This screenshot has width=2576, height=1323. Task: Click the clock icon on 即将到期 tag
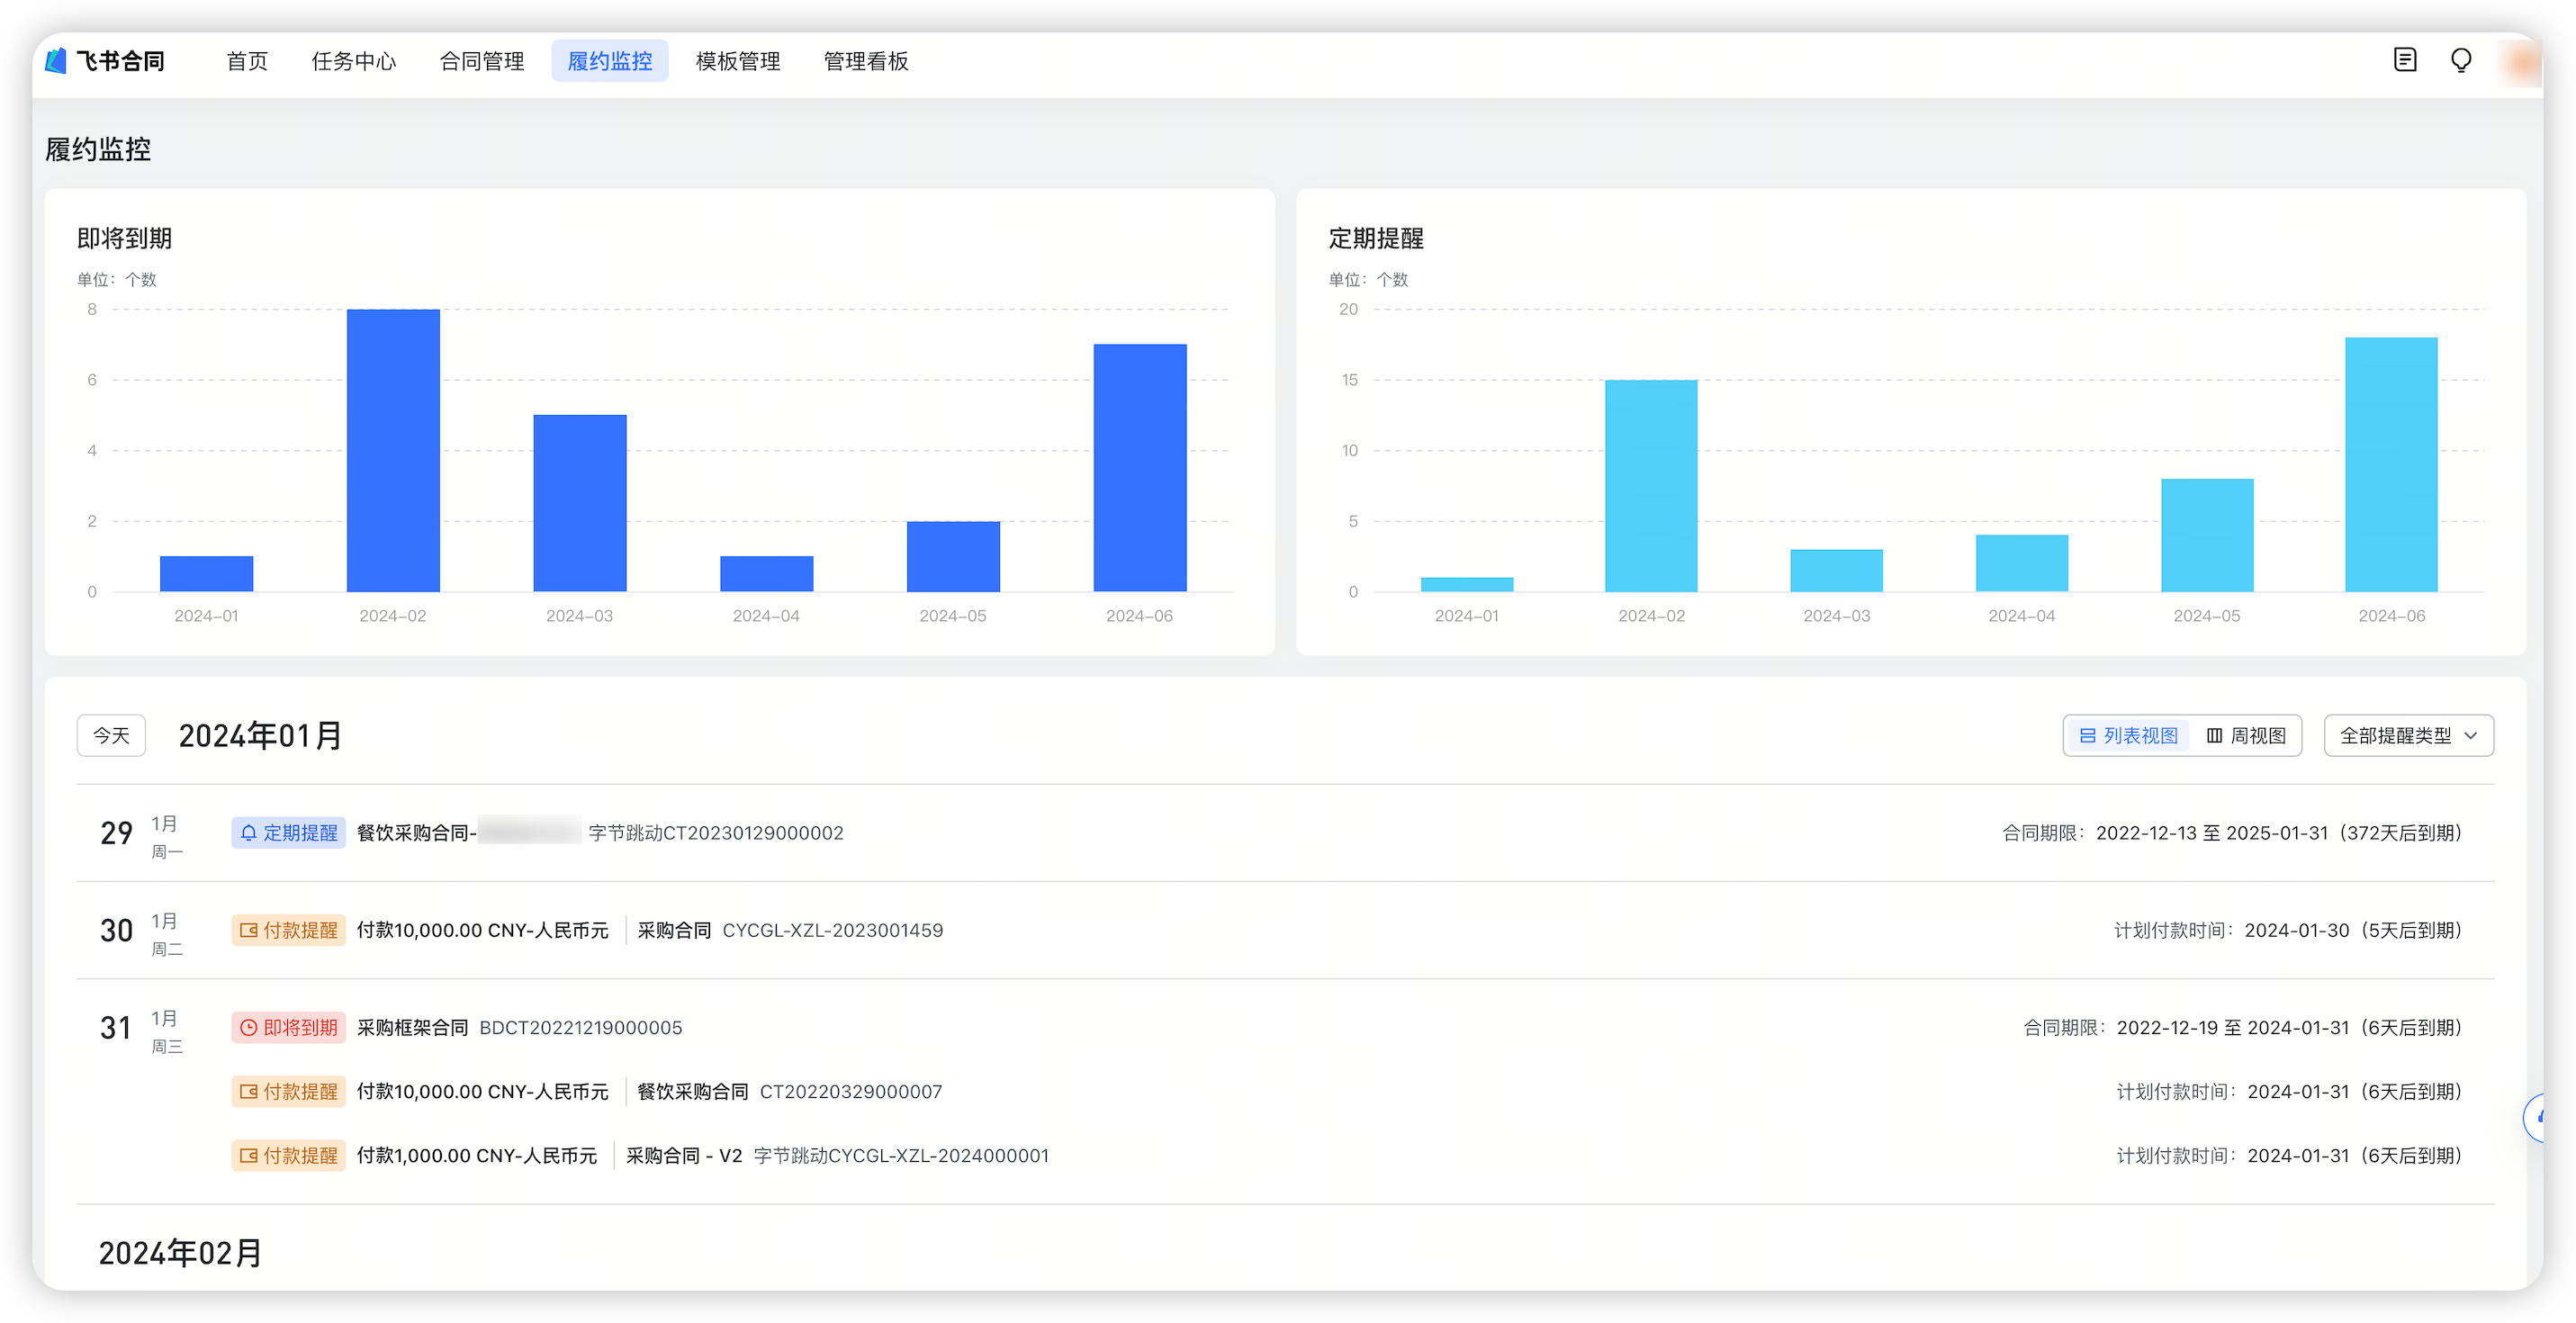click(249, 1028)
